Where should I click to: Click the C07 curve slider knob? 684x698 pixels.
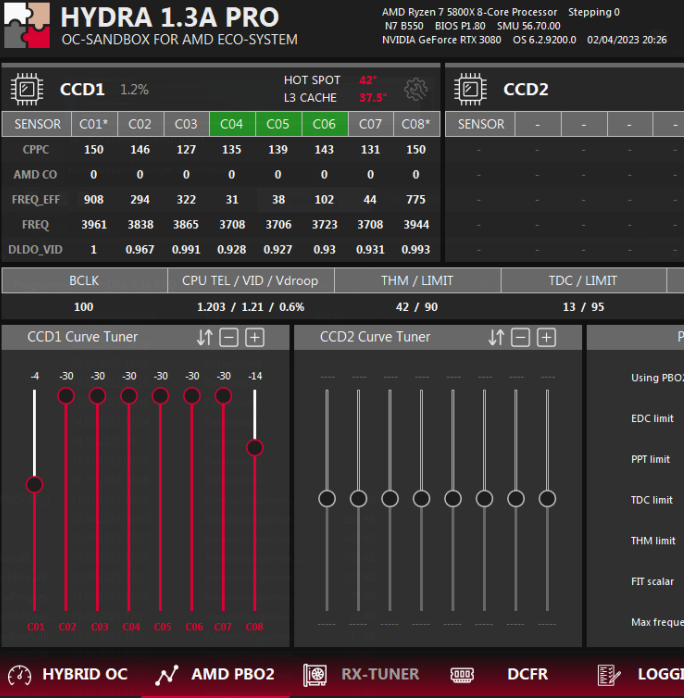tap(223, 396)
